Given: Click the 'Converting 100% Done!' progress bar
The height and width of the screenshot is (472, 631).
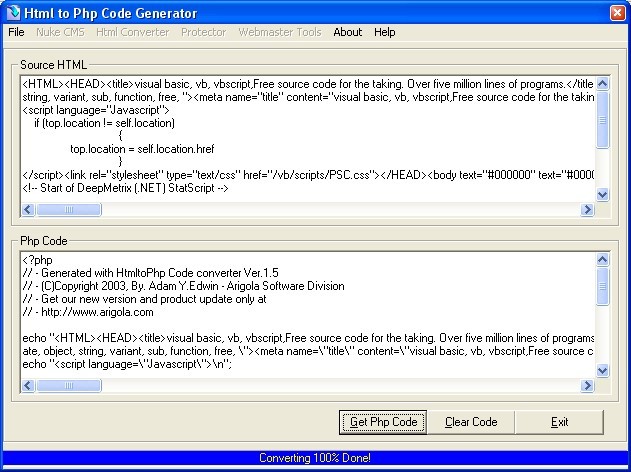Looking at the screenshot, I should click(x=315, y=458).
